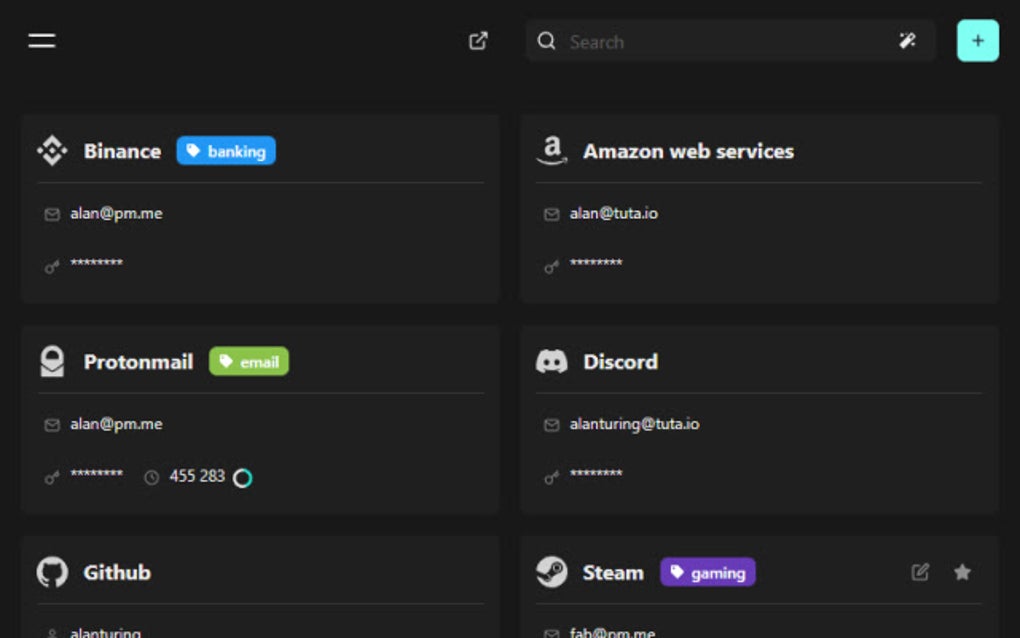Open the hamburger menu

40,39
